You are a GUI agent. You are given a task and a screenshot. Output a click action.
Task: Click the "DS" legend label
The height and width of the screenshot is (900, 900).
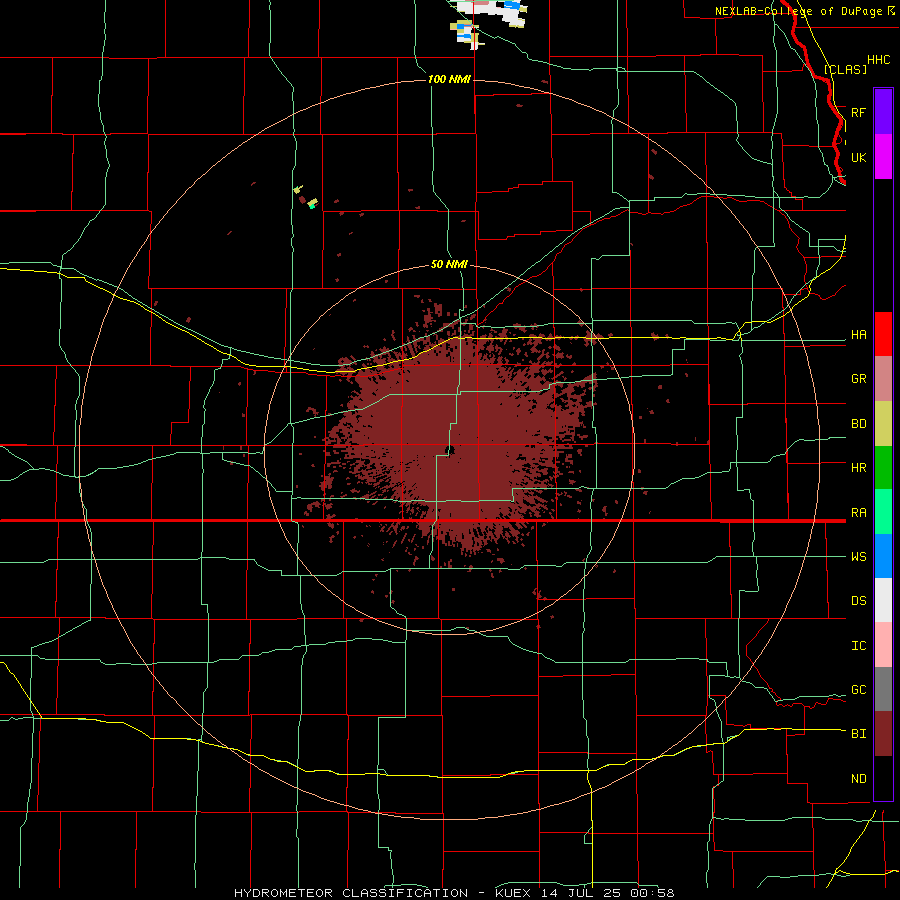coord(858,601)
